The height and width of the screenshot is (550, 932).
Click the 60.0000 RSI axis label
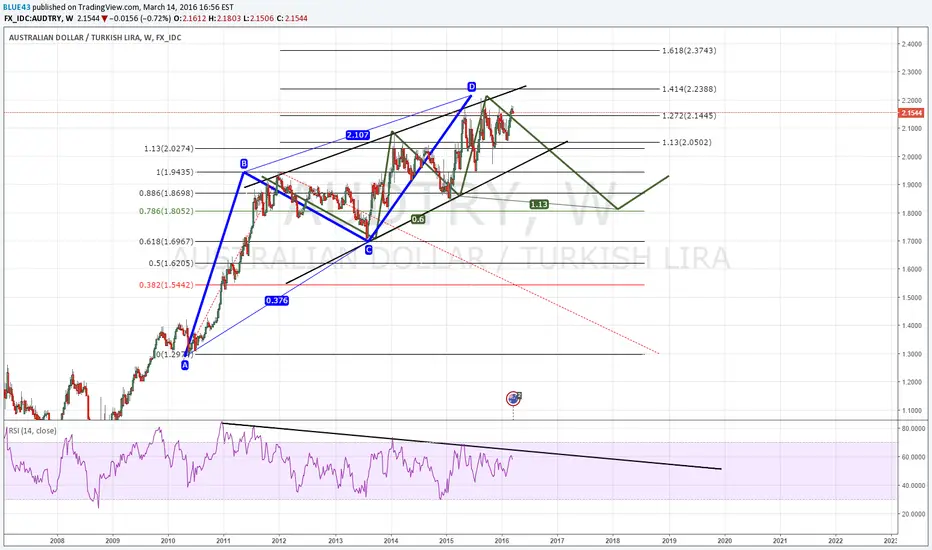912,457
